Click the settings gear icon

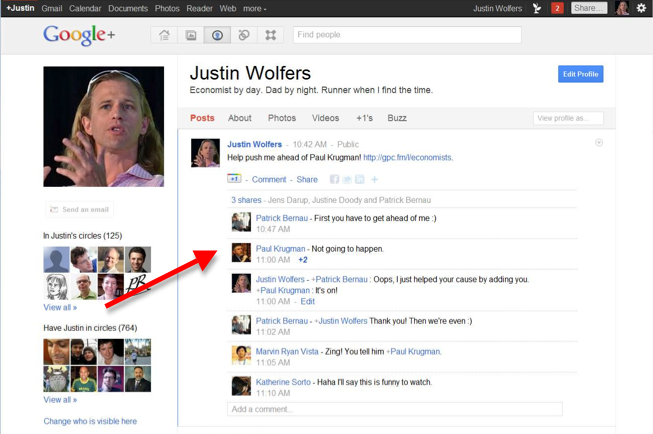point(641,8)
